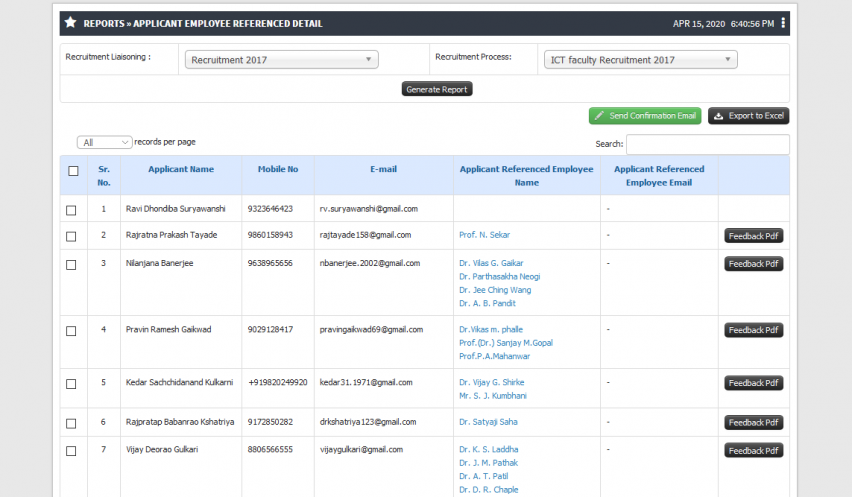Open the Dr. K. S. Laddha link
Screen dimensions: 852x497
coord(488,449)
